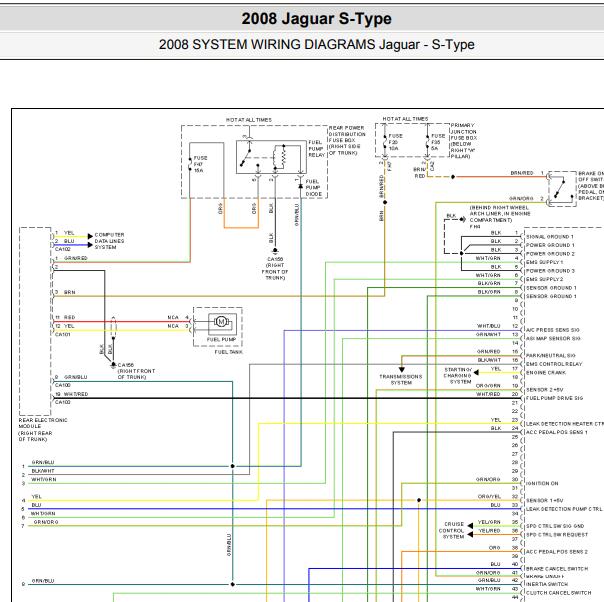Click the 'ENGINE CRANK' pin label
Viewport: 604px width, 602px height.
pos(546,372)
